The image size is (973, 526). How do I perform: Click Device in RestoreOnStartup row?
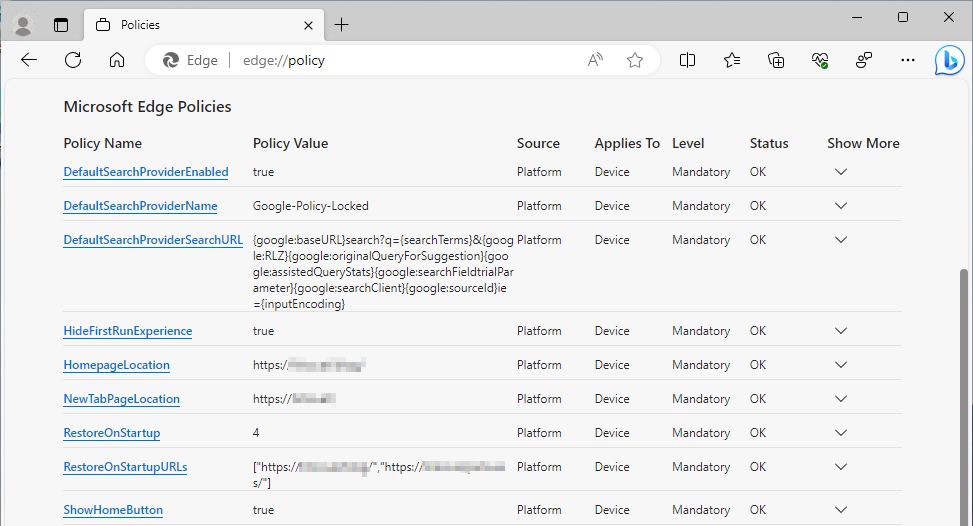click(x=612, y=433)
